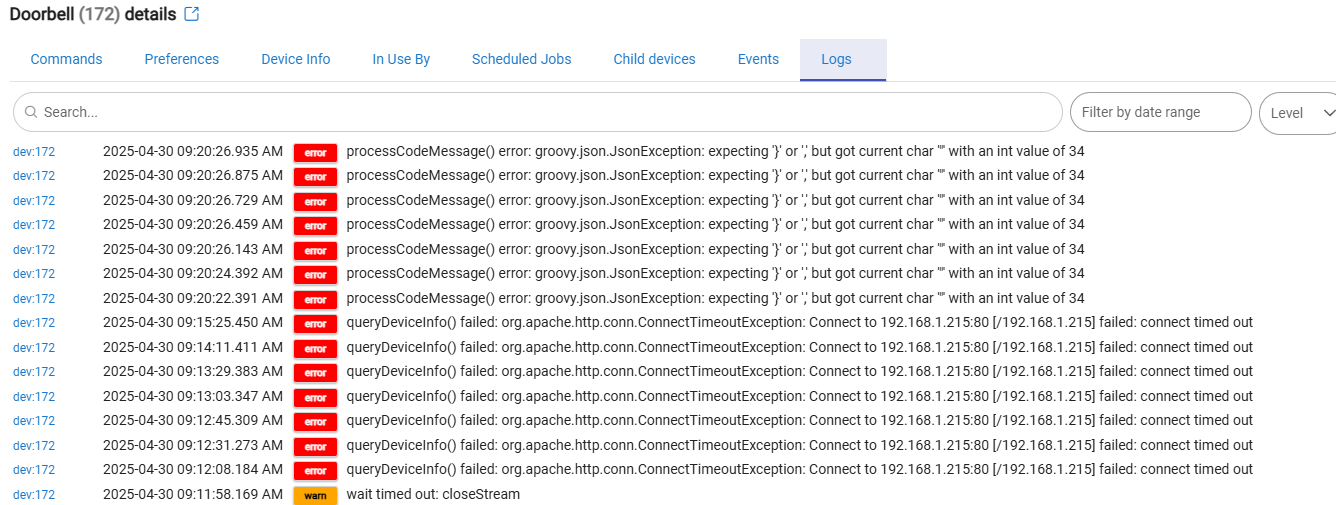Switch to the Commands tab
1336x505 pixels.
pyautogui.click(x=66, y=59)
